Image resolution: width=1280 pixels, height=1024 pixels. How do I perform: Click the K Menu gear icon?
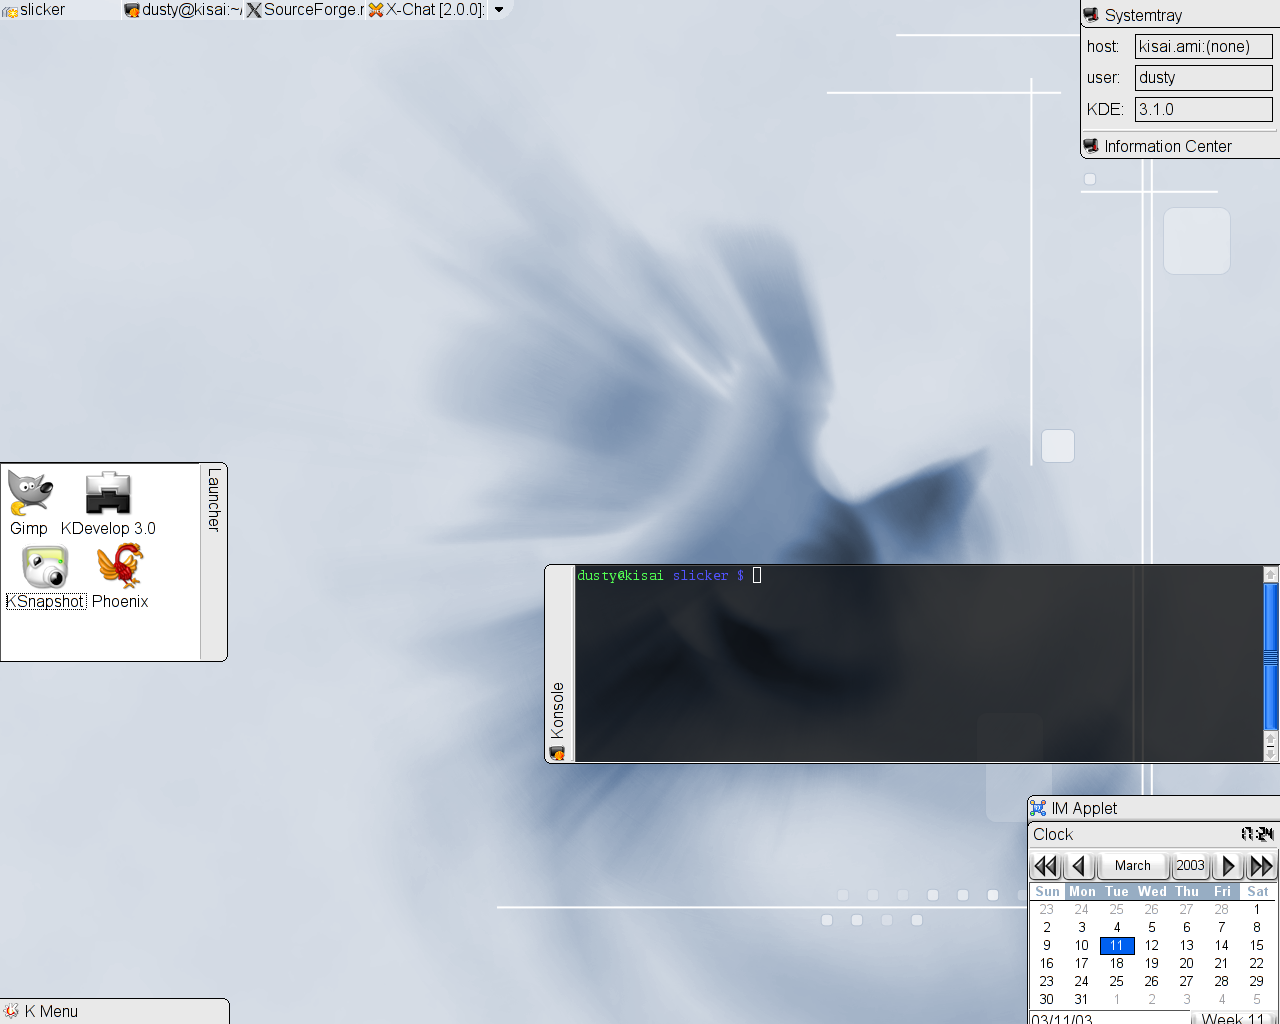[x=11, y=1011]
